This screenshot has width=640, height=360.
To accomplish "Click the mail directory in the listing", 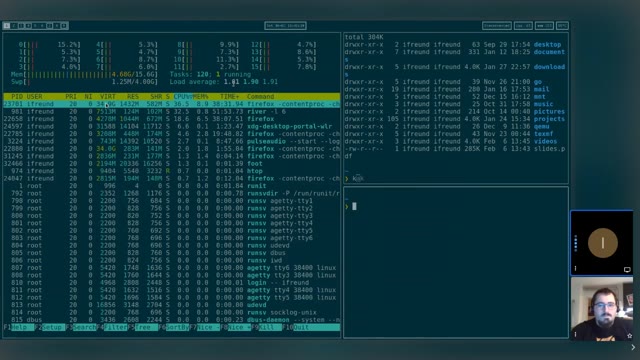I will (x=542, y=89).
